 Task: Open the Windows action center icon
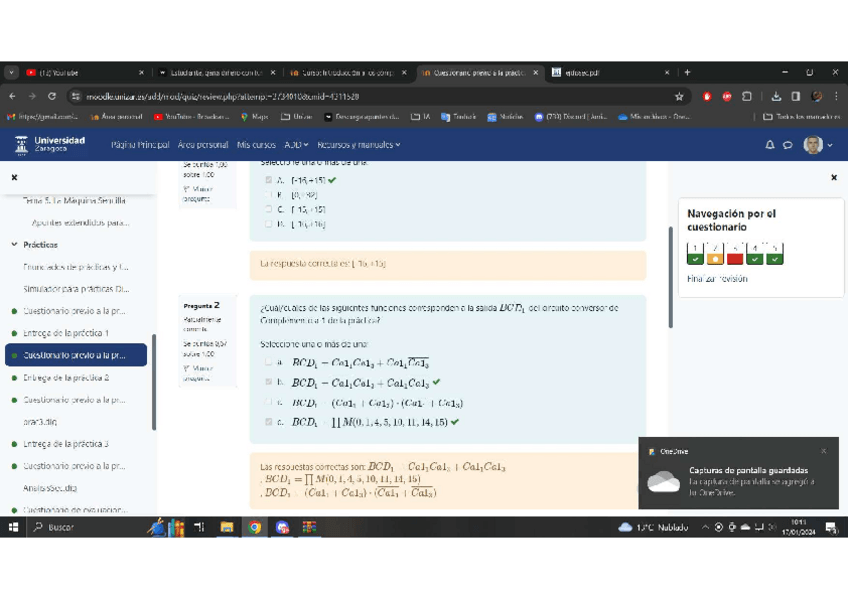tap(831, 528)
